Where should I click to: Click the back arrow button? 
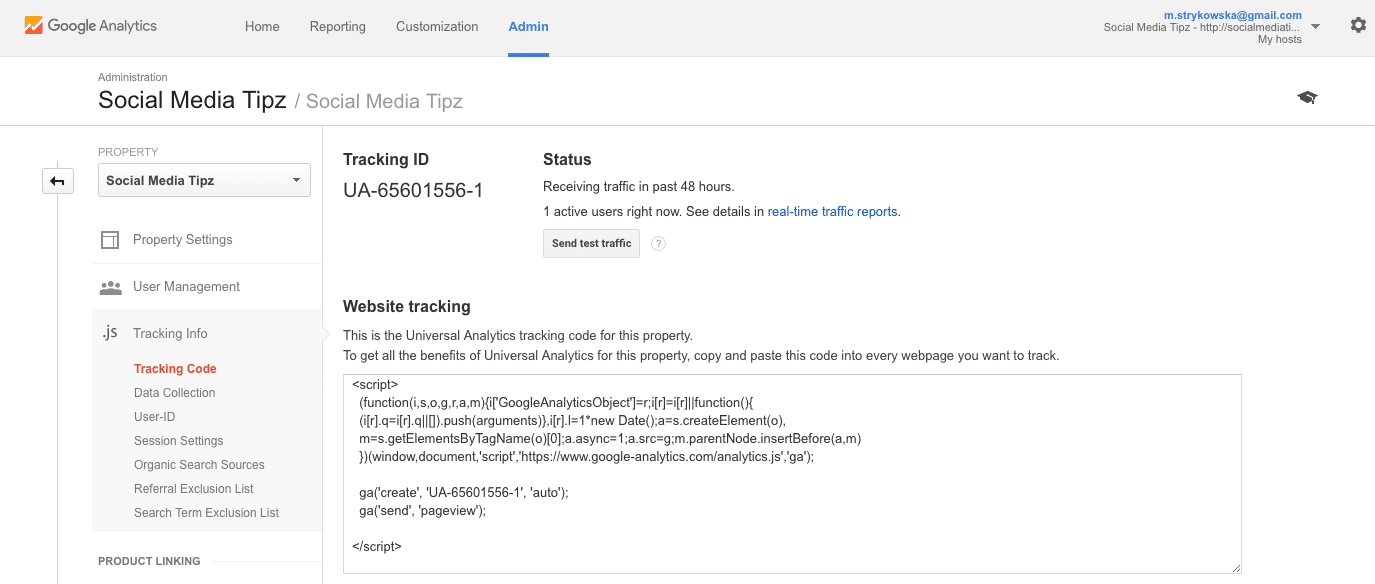[58, 181]
